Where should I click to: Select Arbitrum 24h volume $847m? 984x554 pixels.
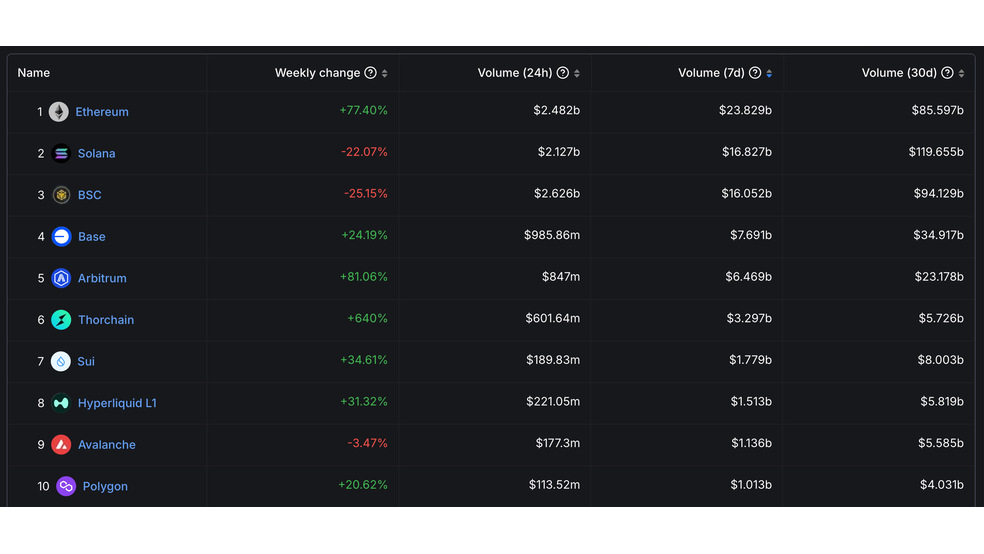point(561,277)
